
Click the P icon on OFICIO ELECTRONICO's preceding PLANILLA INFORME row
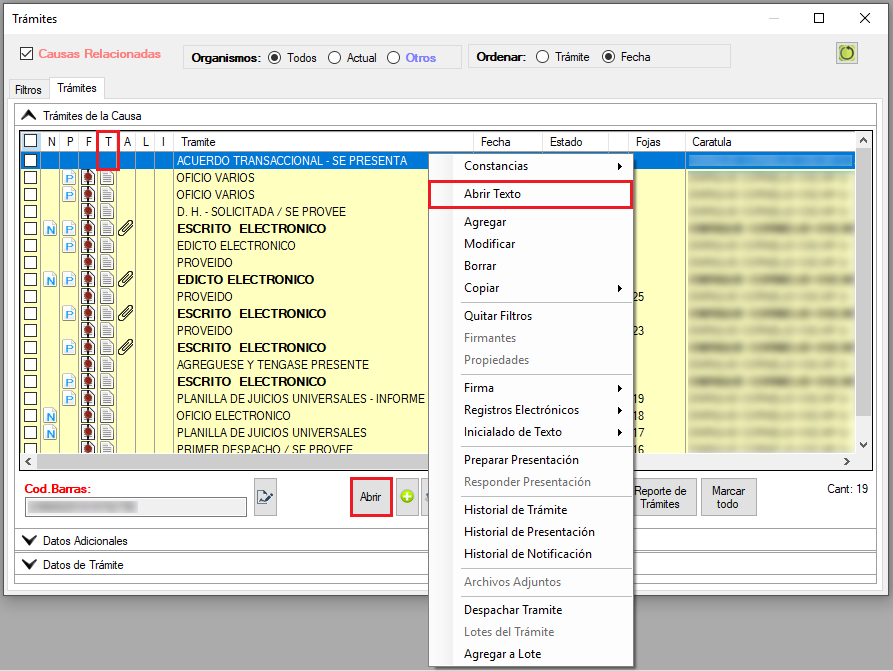click(70, 399)
